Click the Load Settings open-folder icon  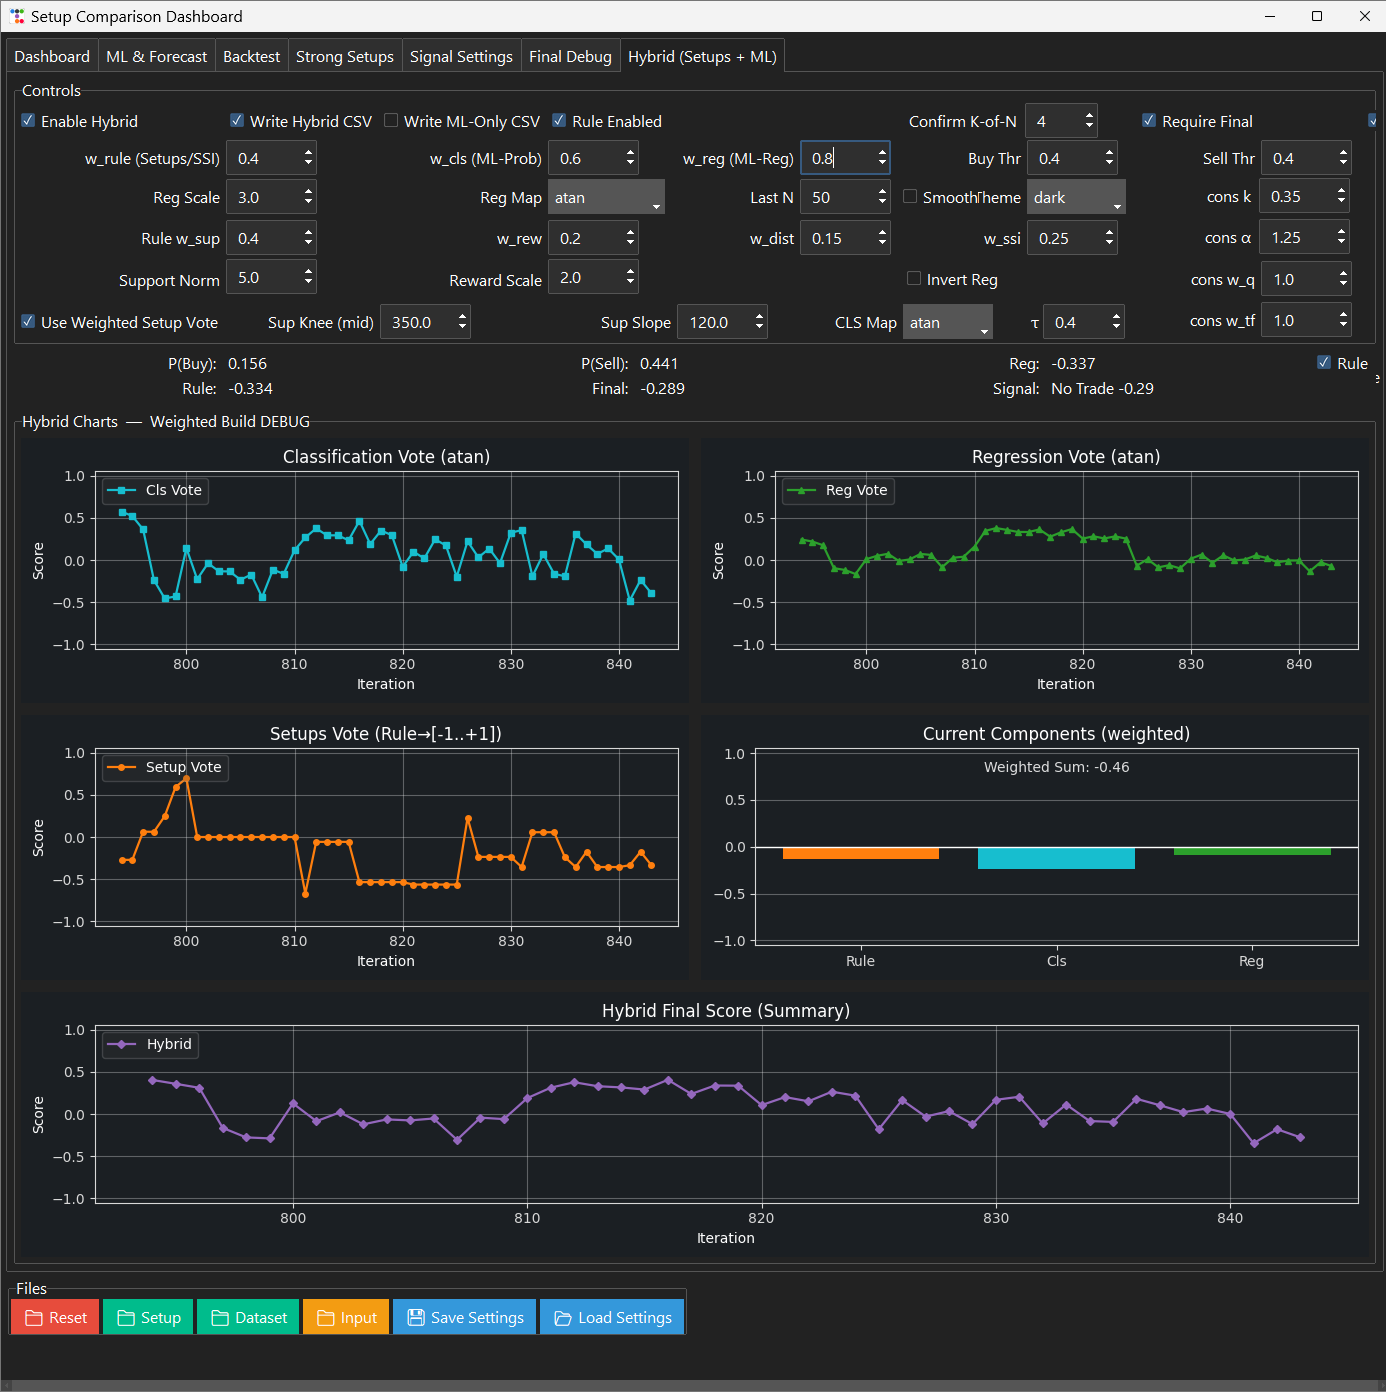(x=563, y=1318)
